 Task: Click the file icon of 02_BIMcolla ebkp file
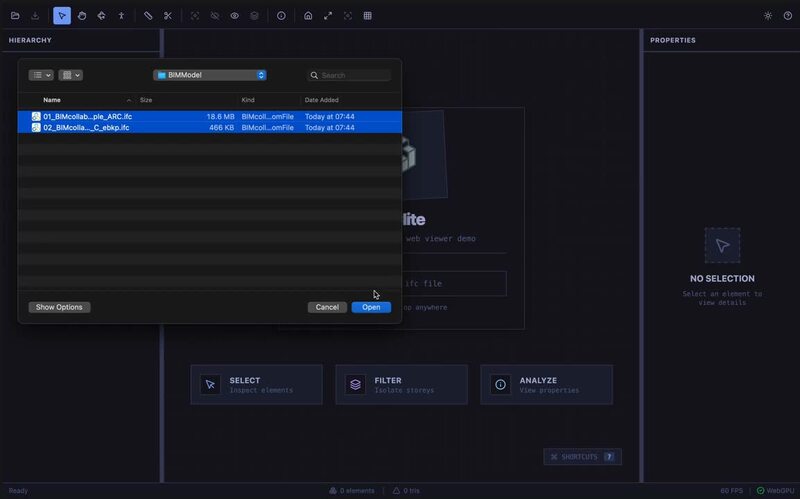pos(36,128)
